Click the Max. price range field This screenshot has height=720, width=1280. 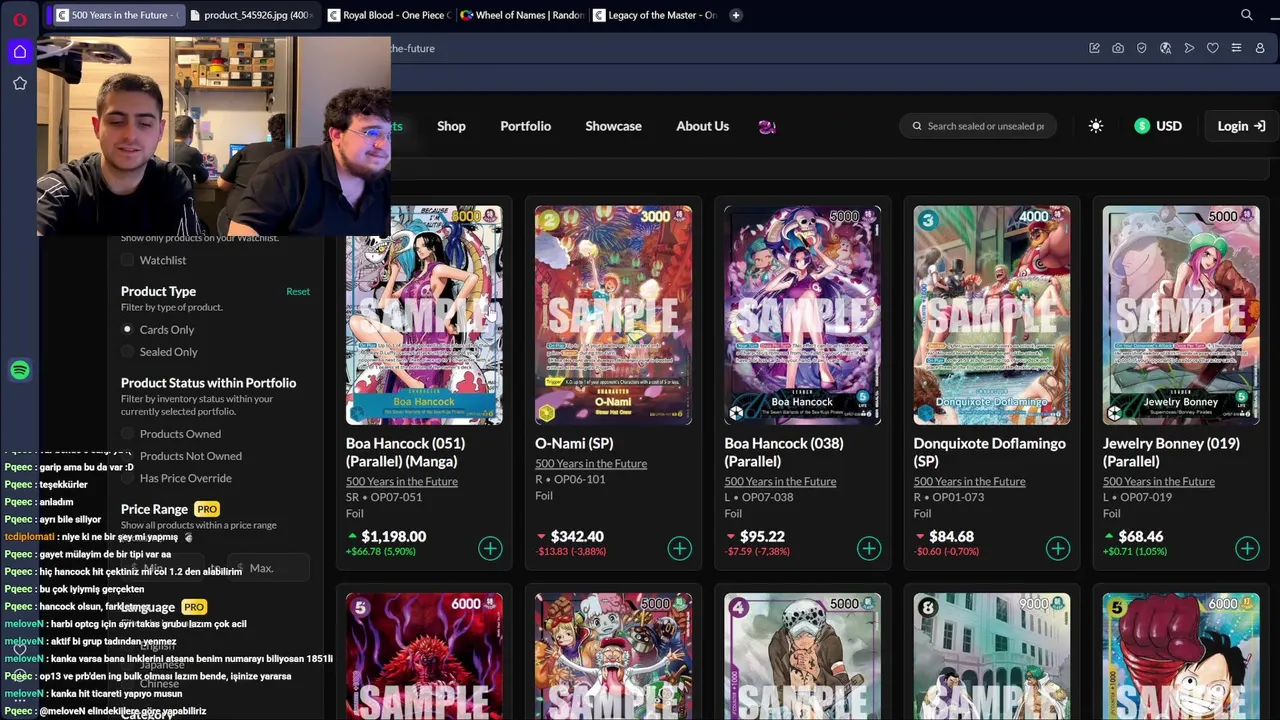tap(268, 568)
